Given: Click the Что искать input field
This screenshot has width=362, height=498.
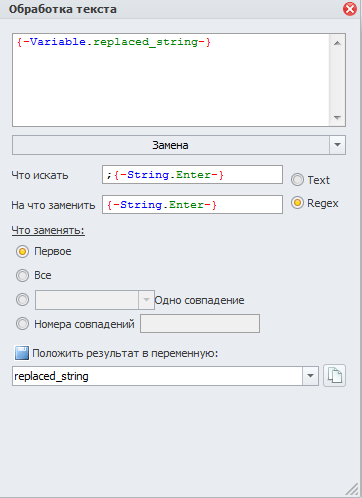Looking at the screenshot, I should point(192,175).
